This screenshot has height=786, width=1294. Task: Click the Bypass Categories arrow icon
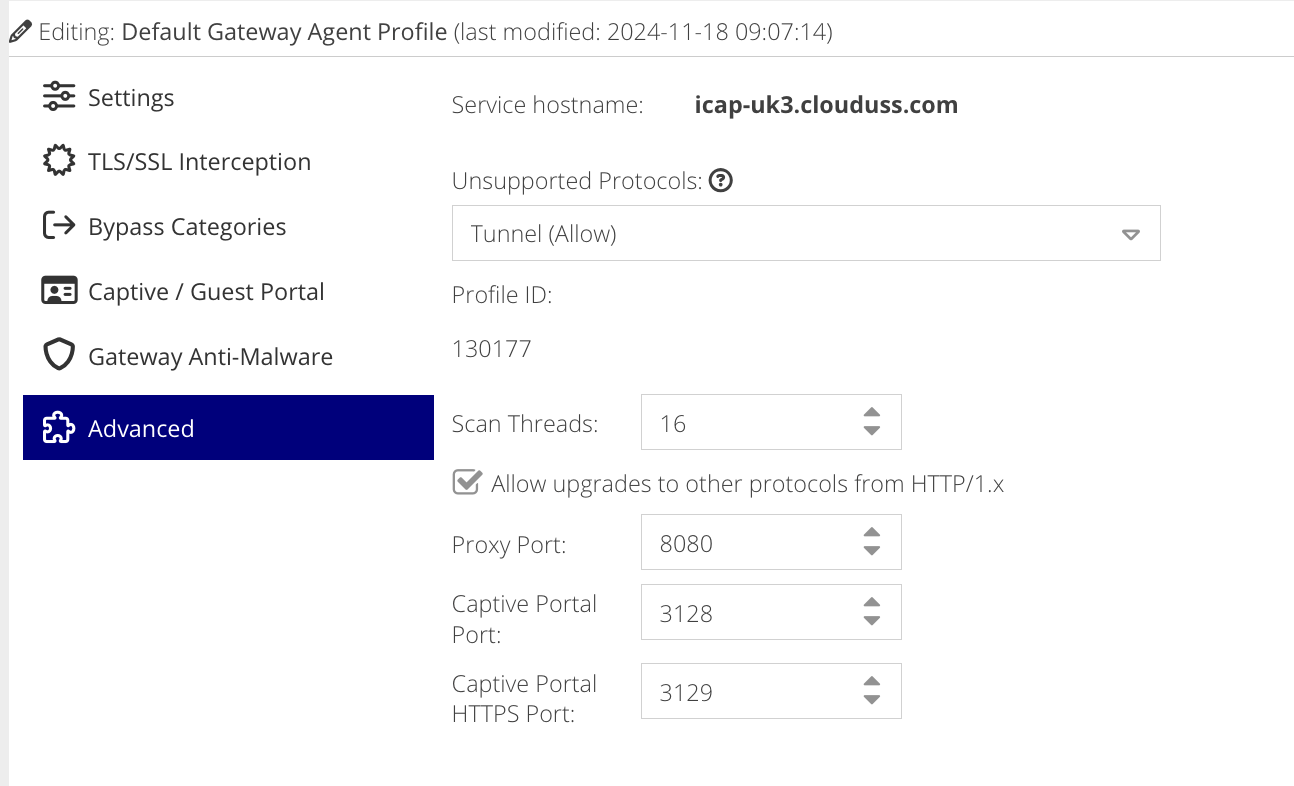point(59,226)
